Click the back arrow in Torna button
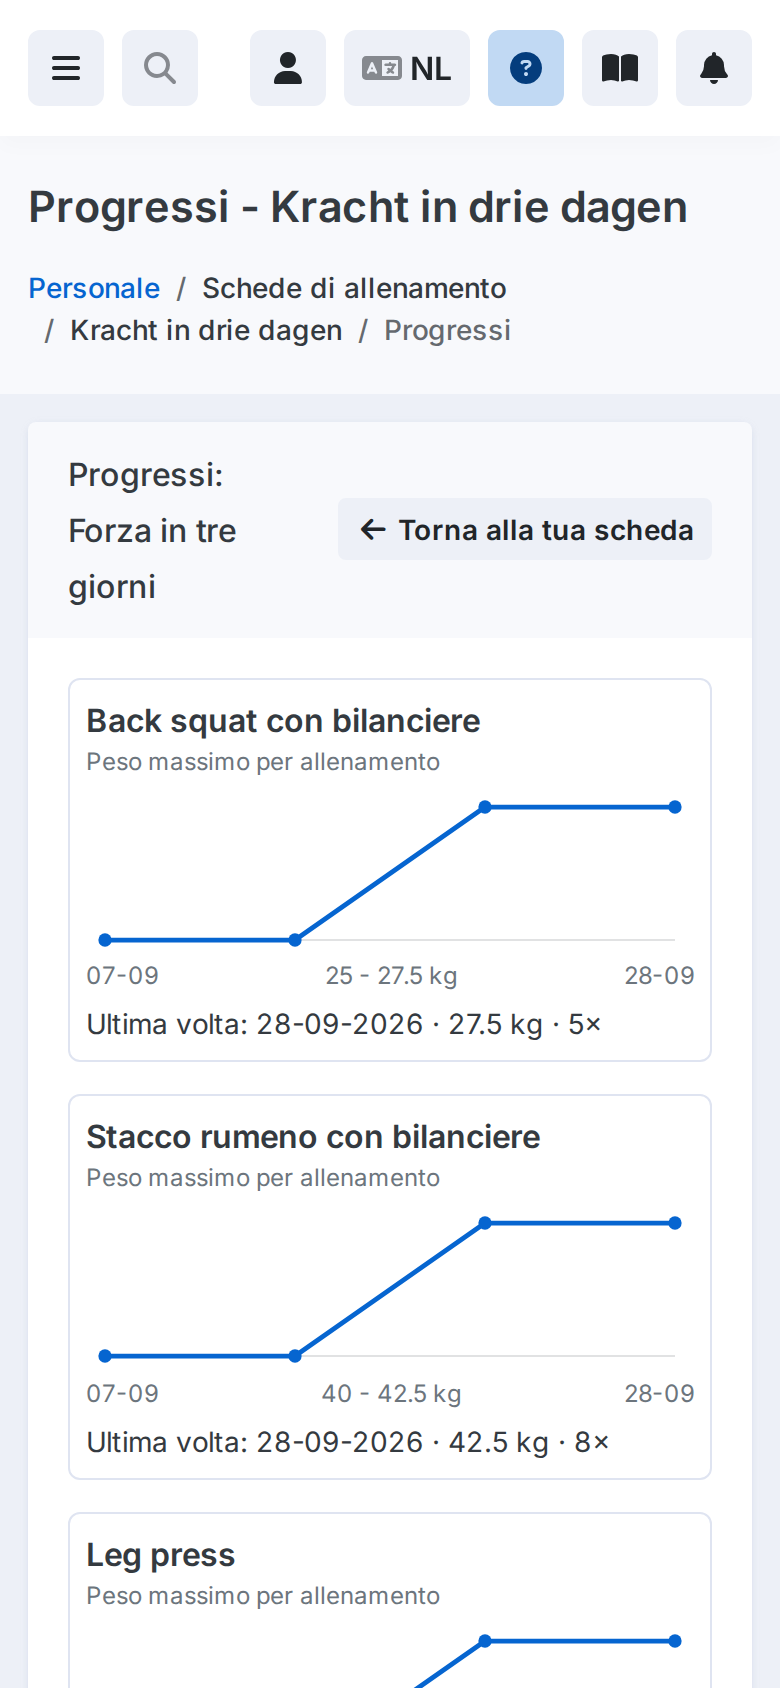Image resolution: width=780 pixels, height=1688 pixels. pyautogui.click(x=373, y=529)
